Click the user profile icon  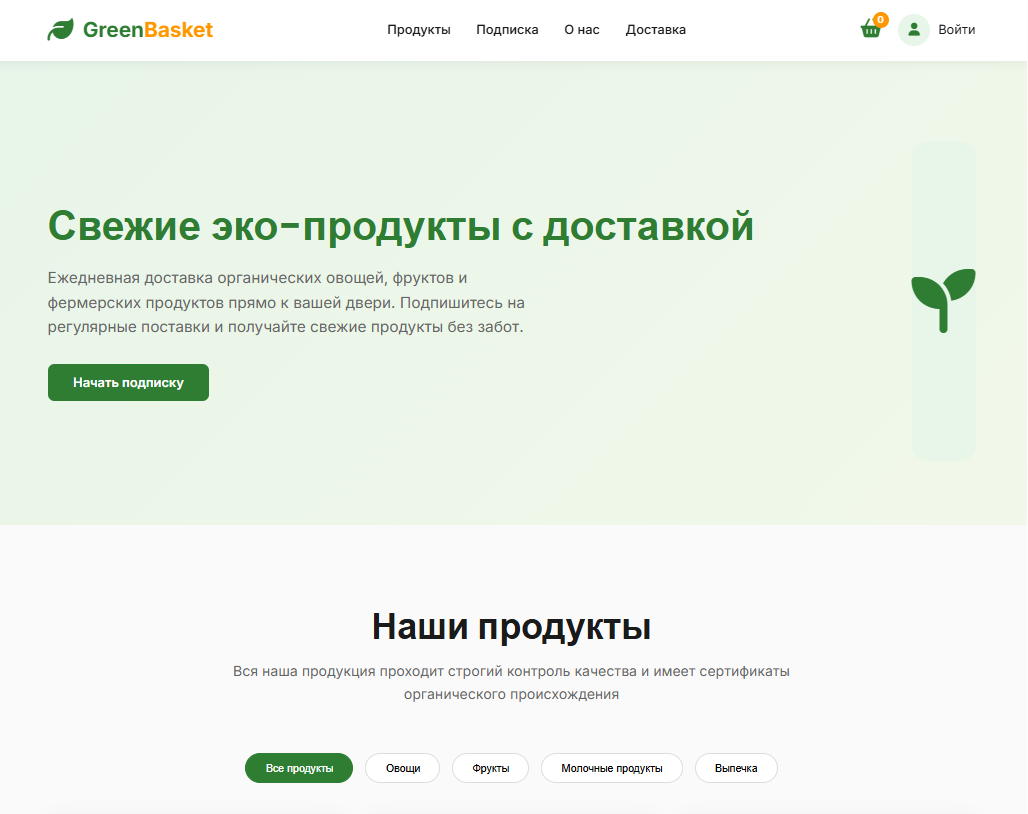(x=913, y=30)
